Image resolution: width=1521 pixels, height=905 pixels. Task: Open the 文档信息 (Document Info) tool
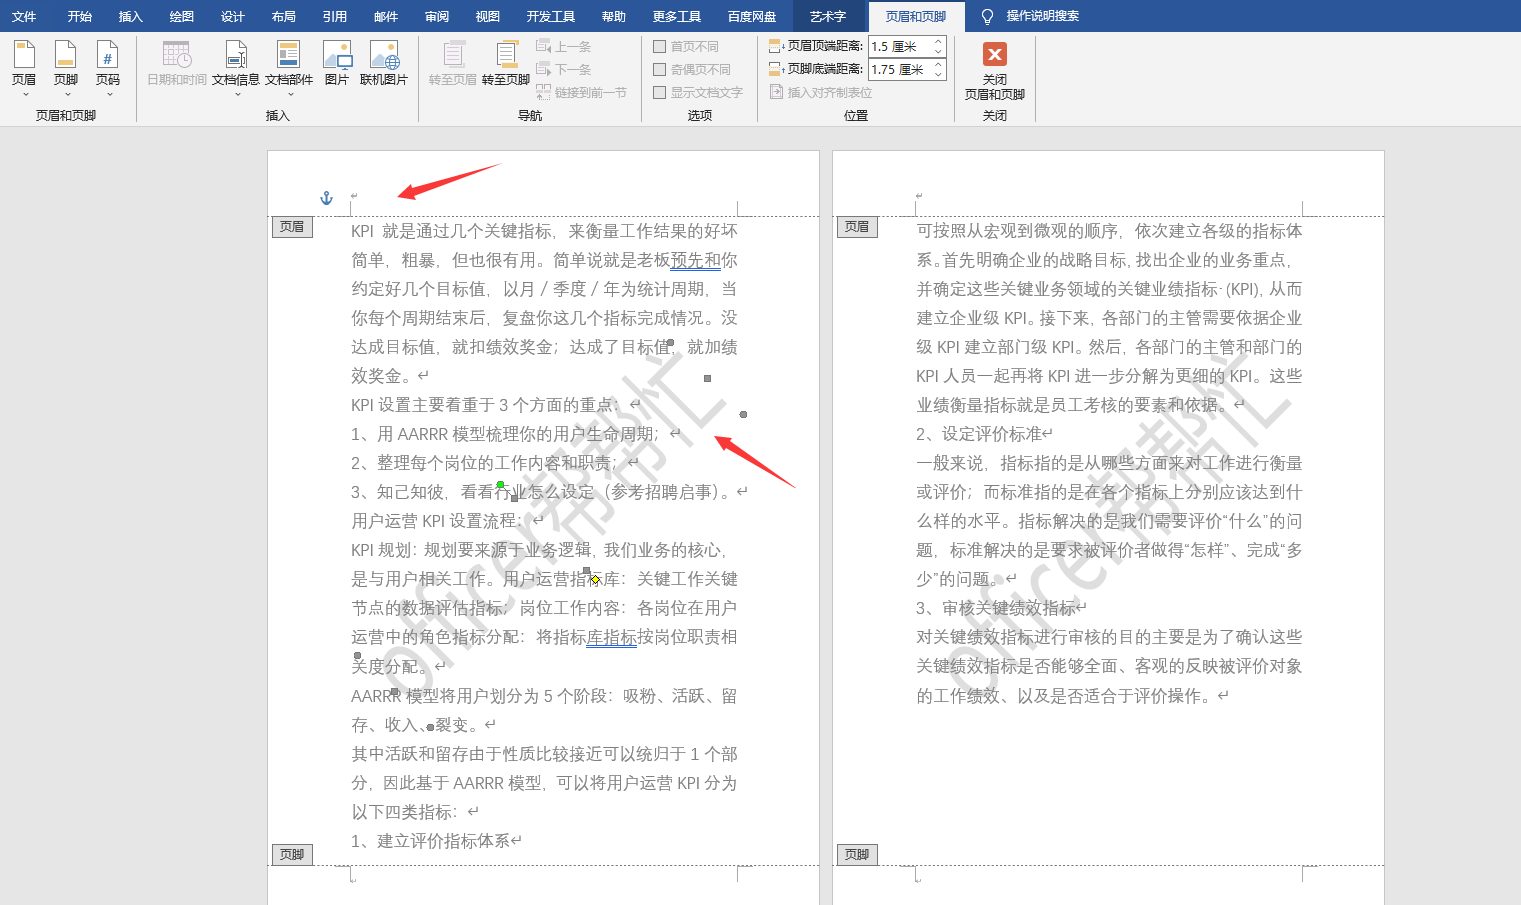[237, 62]
